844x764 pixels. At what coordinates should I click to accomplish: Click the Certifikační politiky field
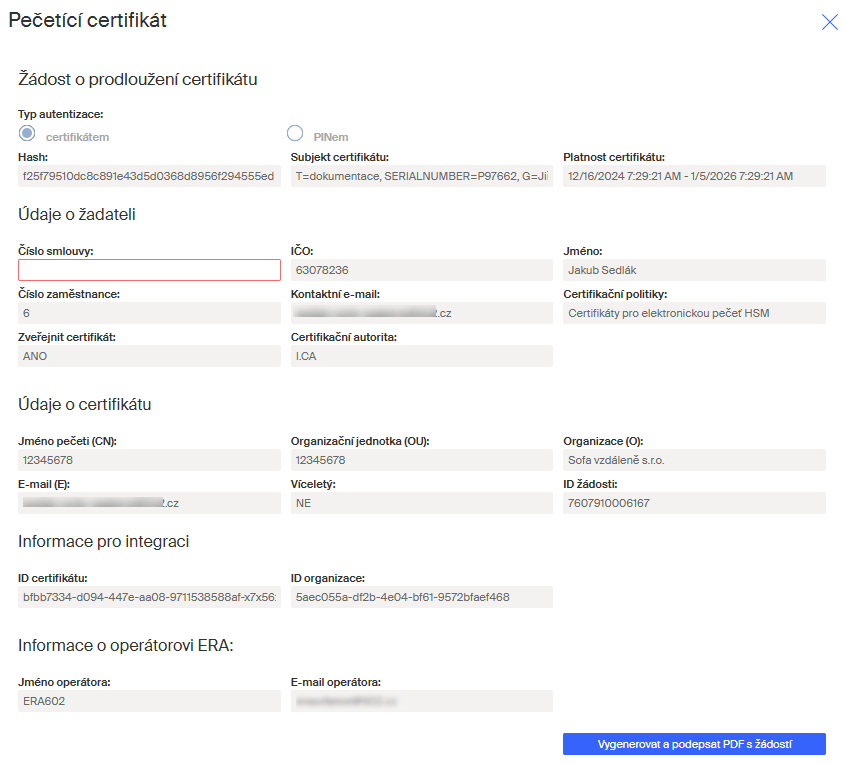coord(694,313)
